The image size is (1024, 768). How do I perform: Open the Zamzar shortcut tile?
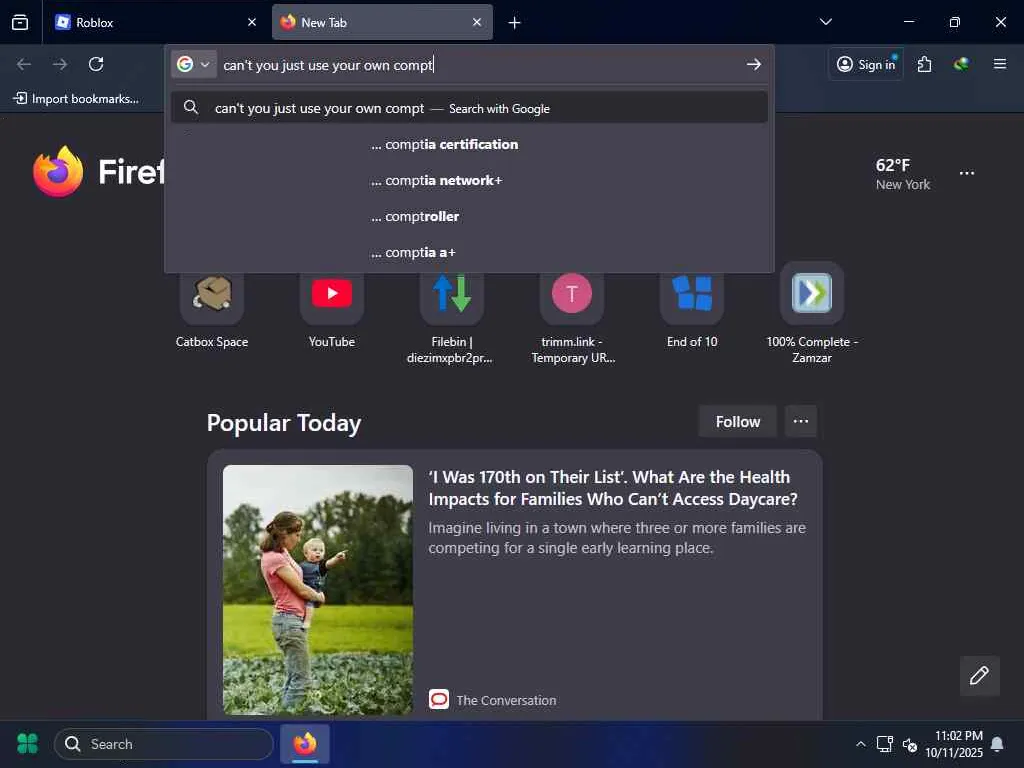(x=812, y=313)
